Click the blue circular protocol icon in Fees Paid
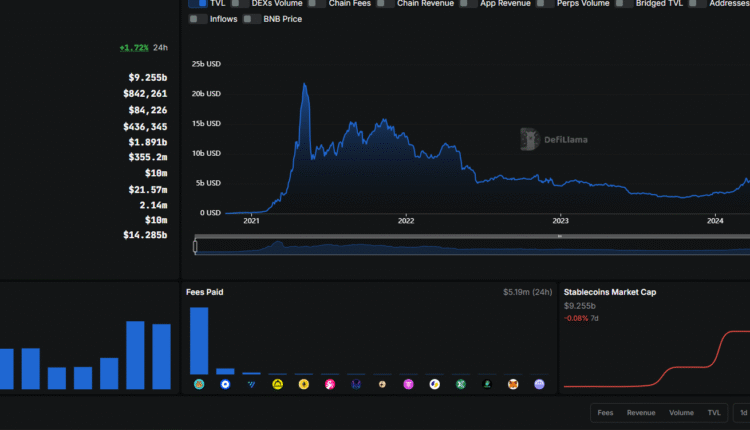This screenshot has width=750, height=430. (x=225, y=384)
